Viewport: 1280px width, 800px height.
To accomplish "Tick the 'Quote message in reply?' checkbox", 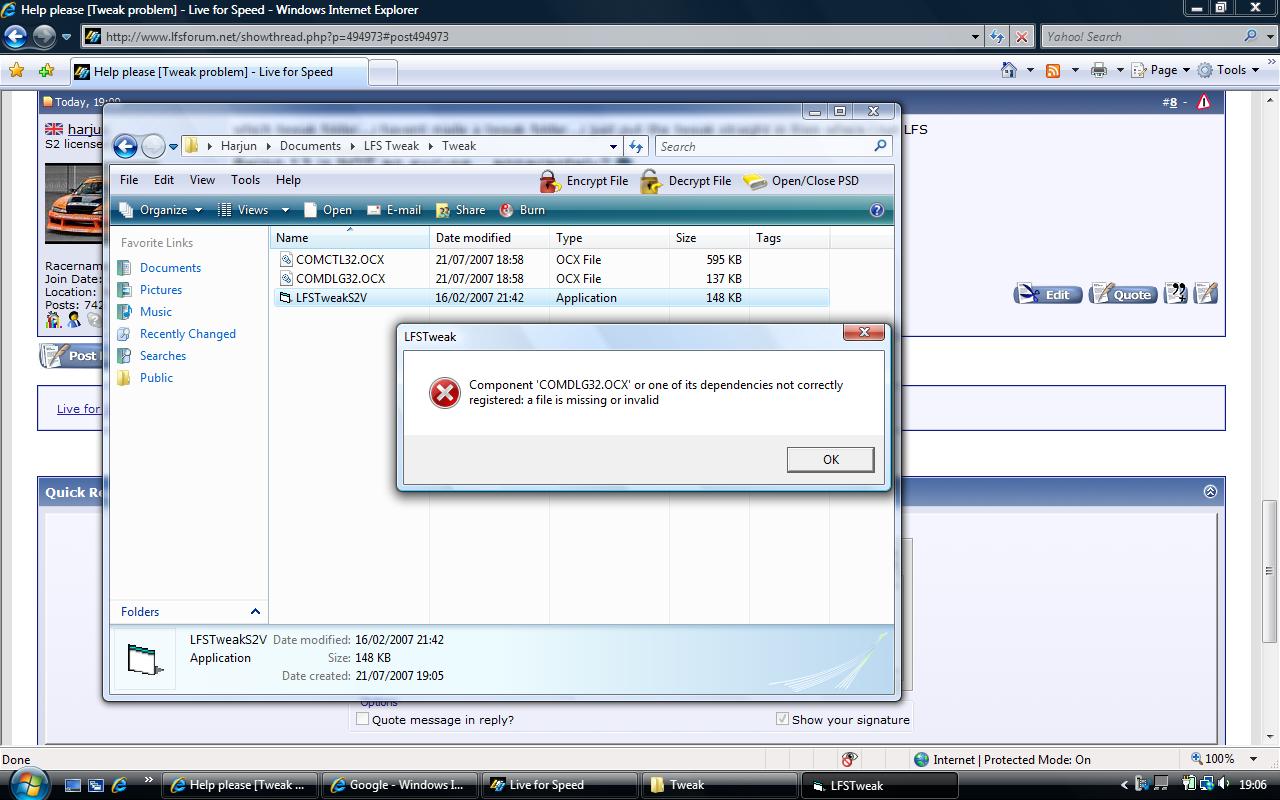I will (362, 719).
